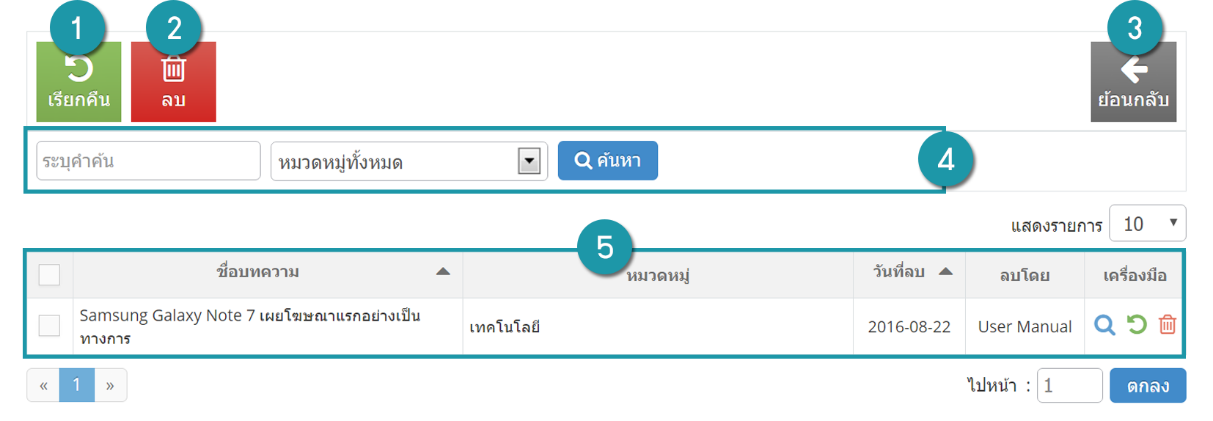The height and width of the screenshot is (421, 1213).
Task: Sort by deleted date (วันที่ลบ) arrow
Action: coord(945,272)
